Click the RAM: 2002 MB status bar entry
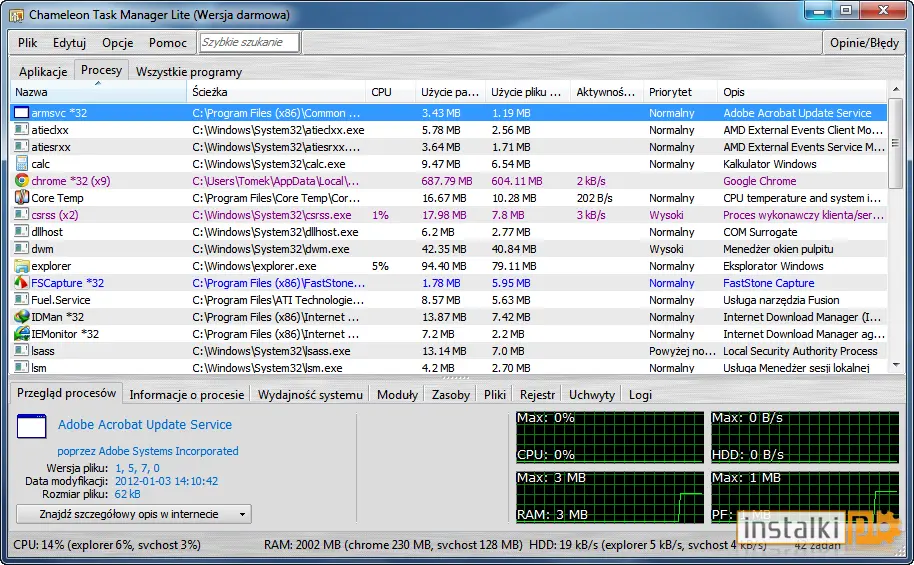 (x=393, y=545)
